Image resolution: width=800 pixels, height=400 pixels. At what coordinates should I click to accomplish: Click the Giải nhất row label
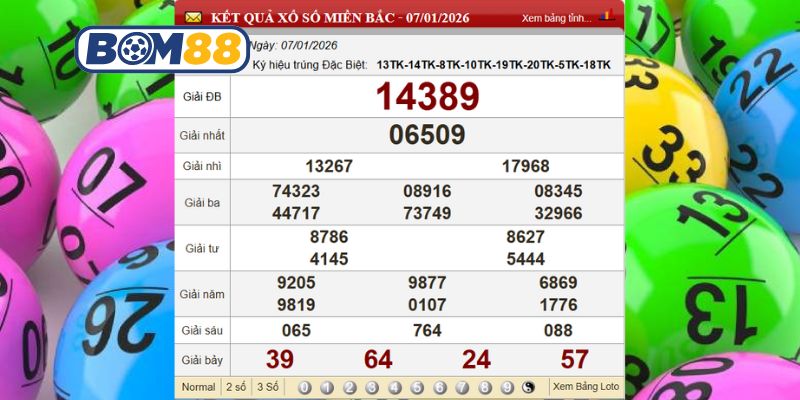tap(202, 136)
